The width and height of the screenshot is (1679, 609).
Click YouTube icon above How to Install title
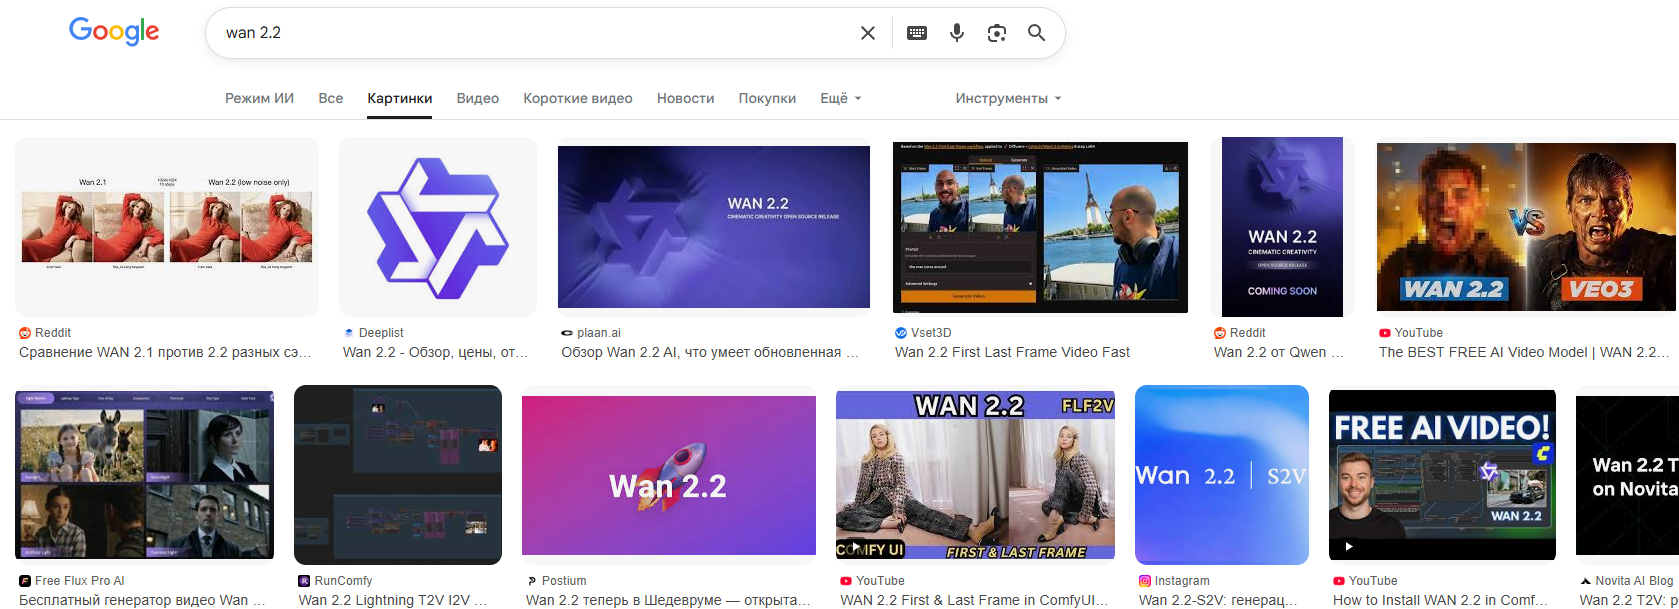click(1339, 581)
